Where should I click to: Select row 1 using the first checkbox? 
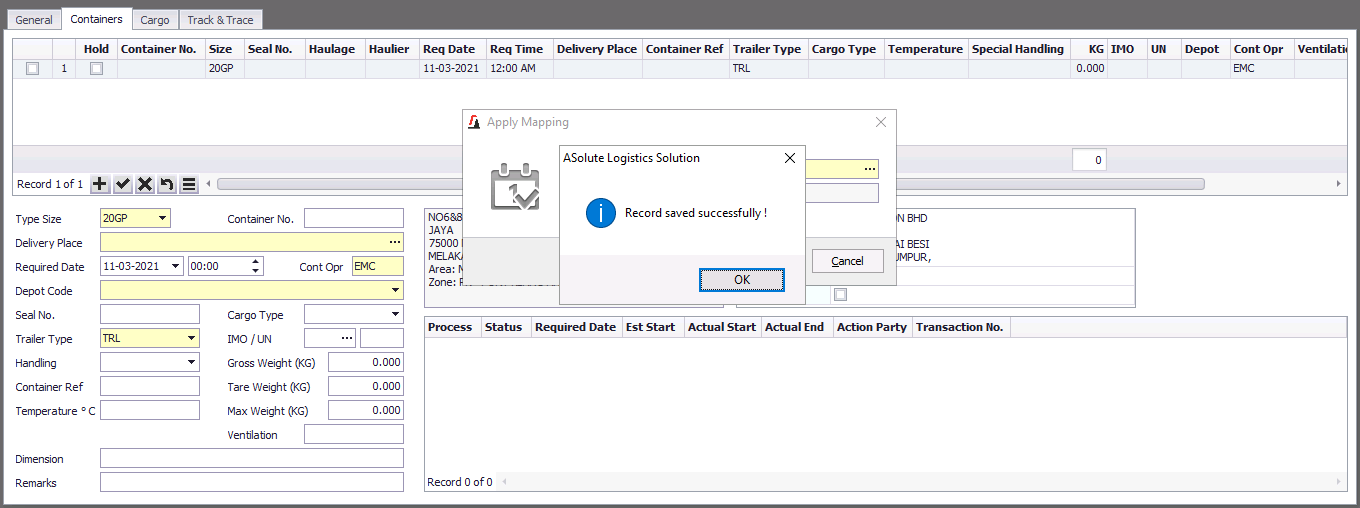coord(32,69)
